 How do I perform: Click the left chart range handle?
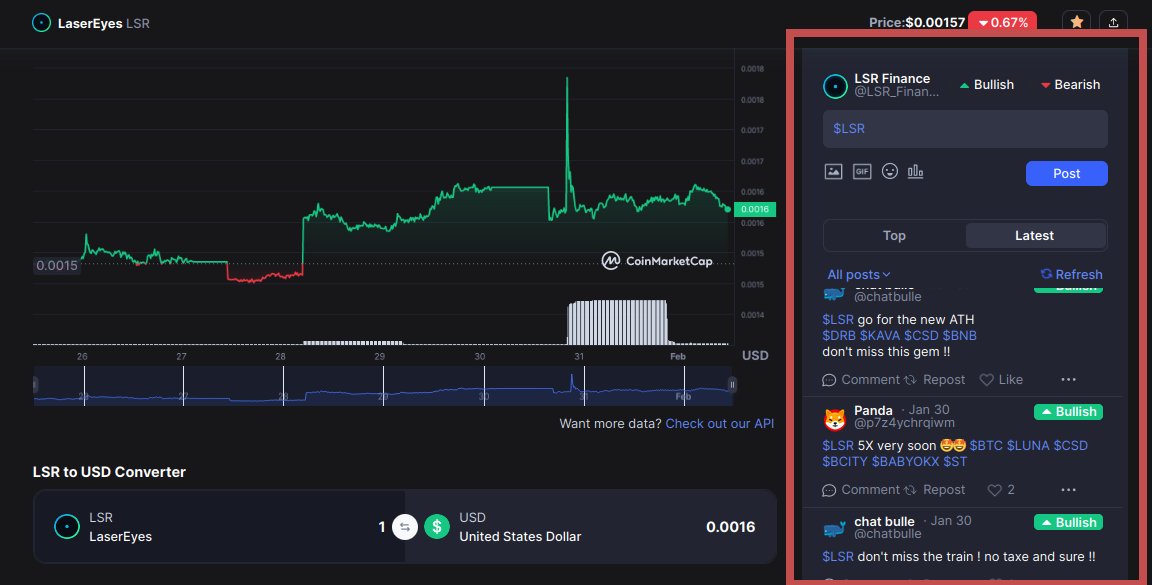coord(35,385)
